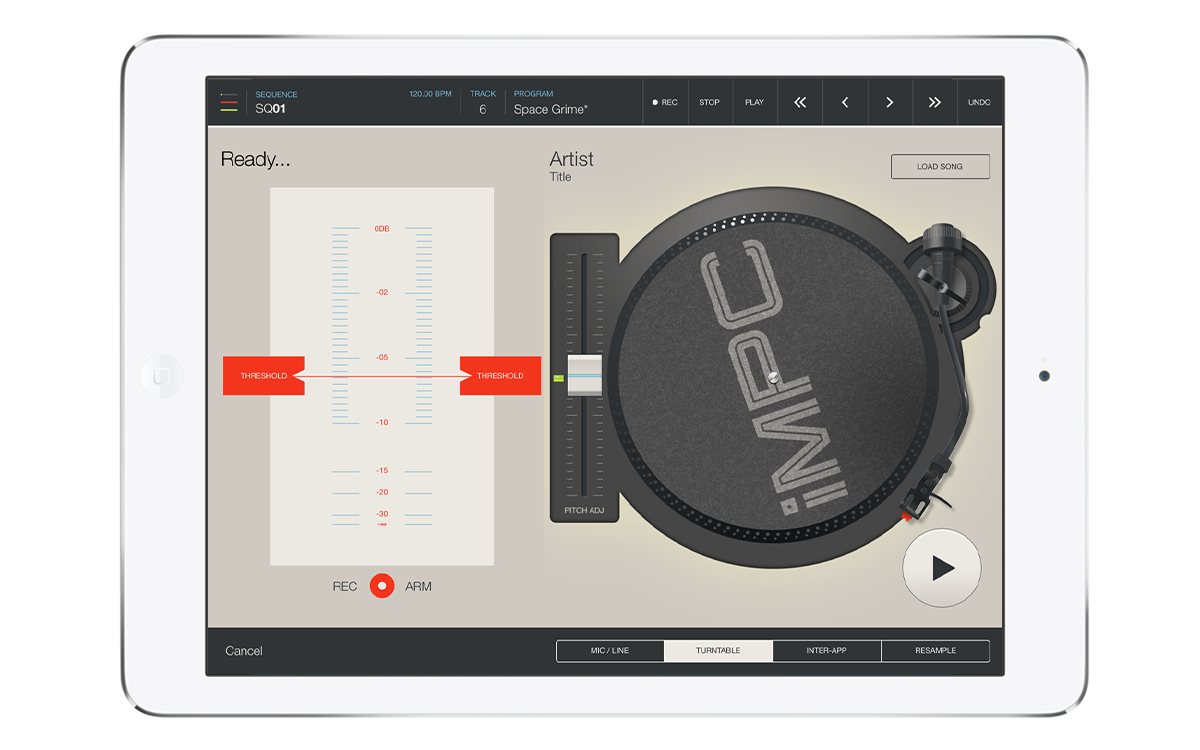Toggle REC in the top transport bar

pos(665,102)
